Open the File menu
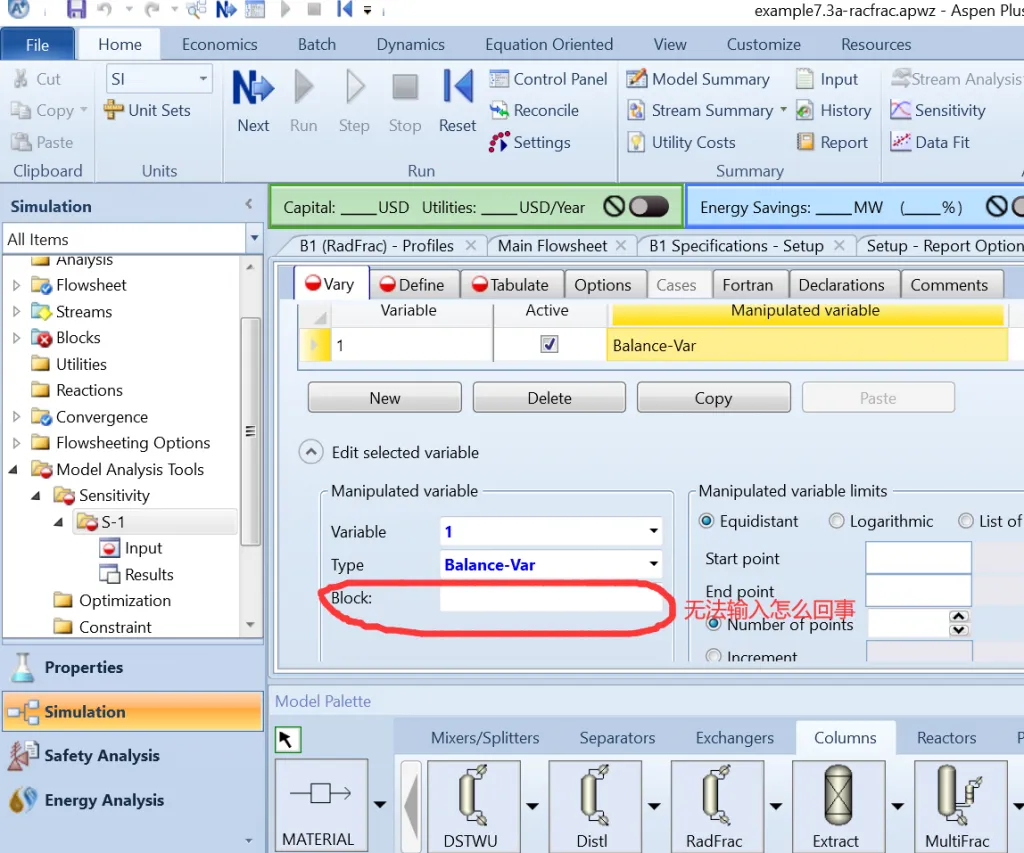This screenshot has width=1024, height=853. [37, 44]
